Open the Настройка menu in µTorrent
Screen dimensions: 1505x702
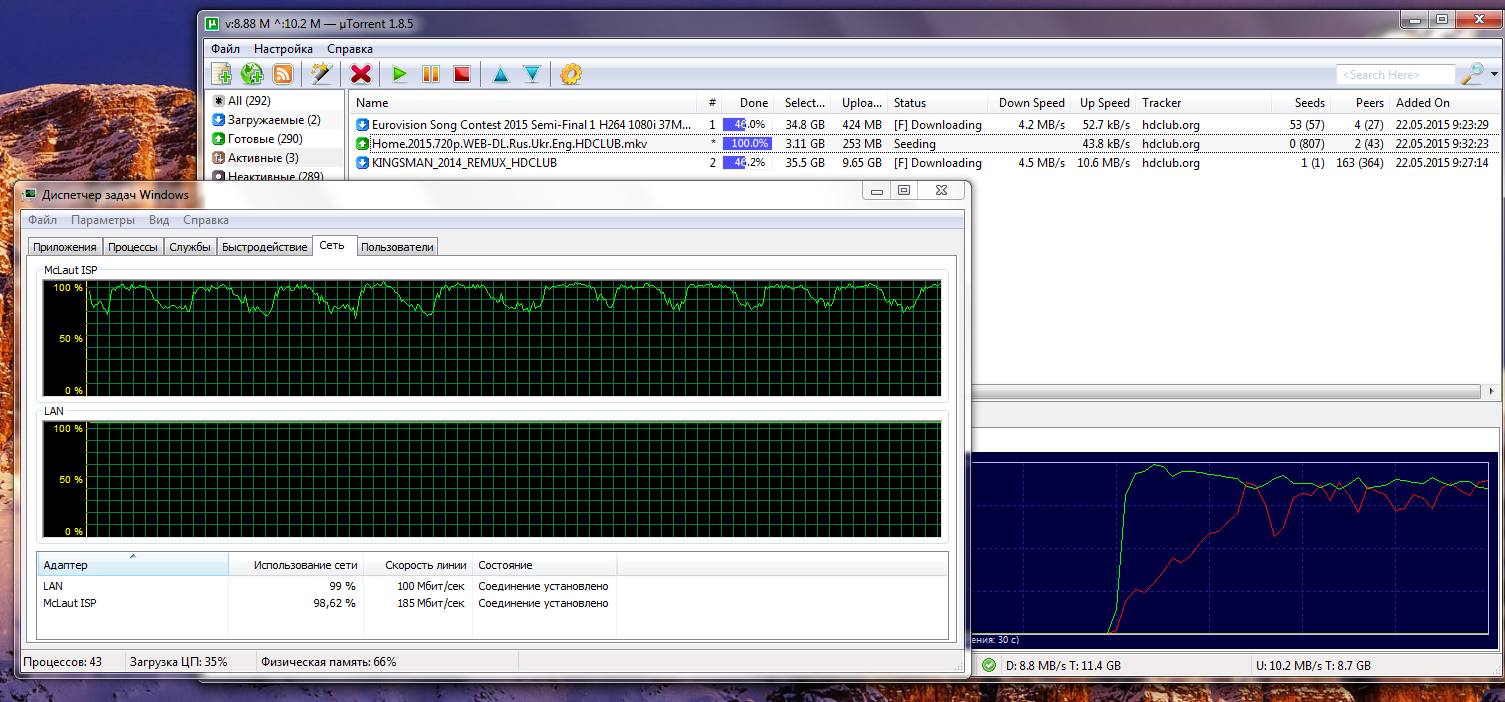click(283, 49)
